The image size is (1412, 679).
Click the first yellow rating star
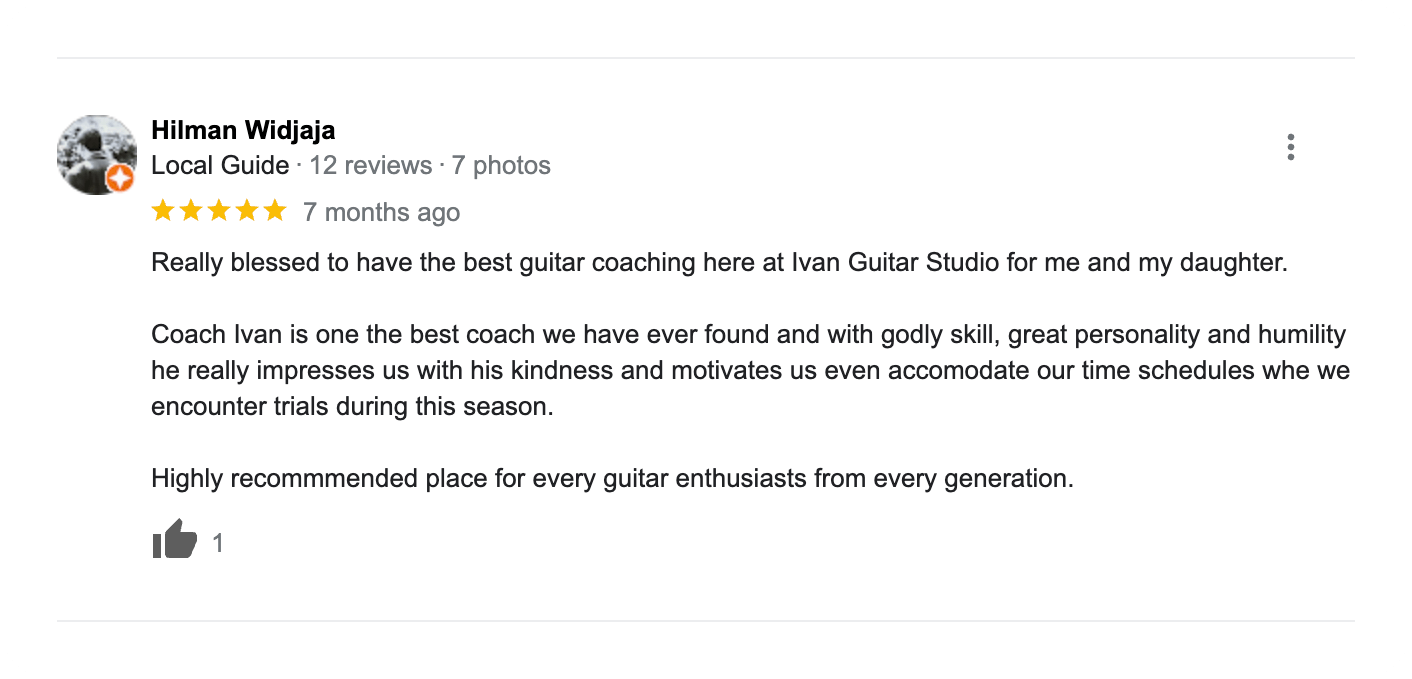[x=163, y=211]
